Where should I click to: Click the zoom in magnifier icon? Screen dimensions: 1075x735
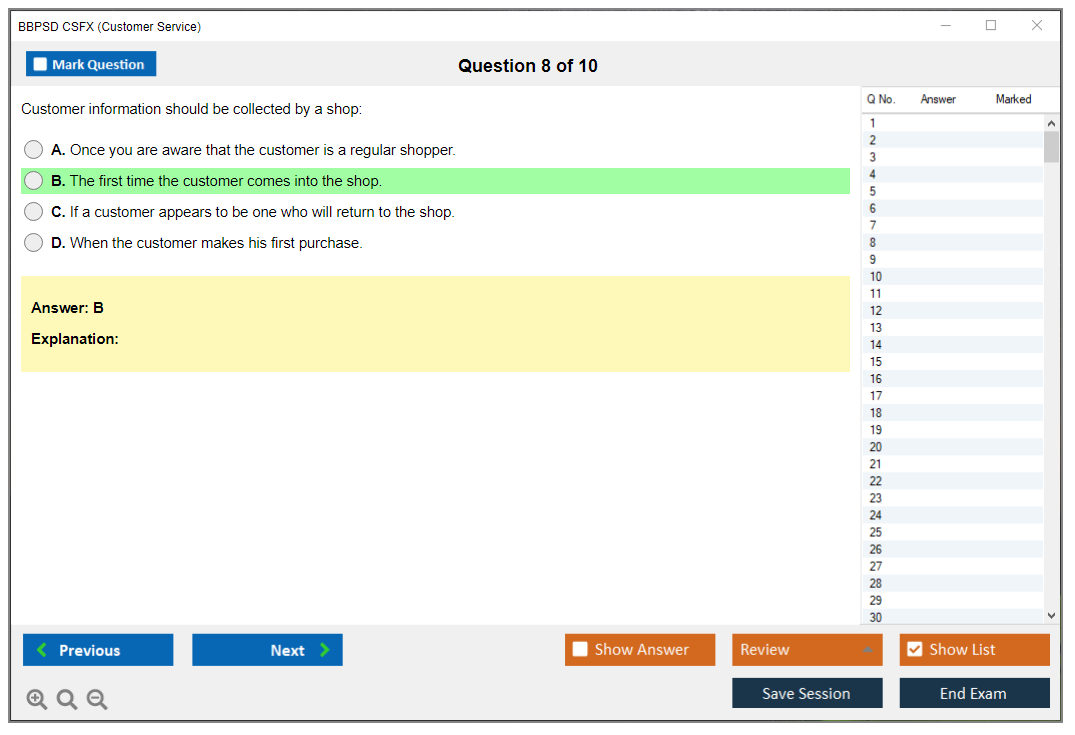(37, 700)
